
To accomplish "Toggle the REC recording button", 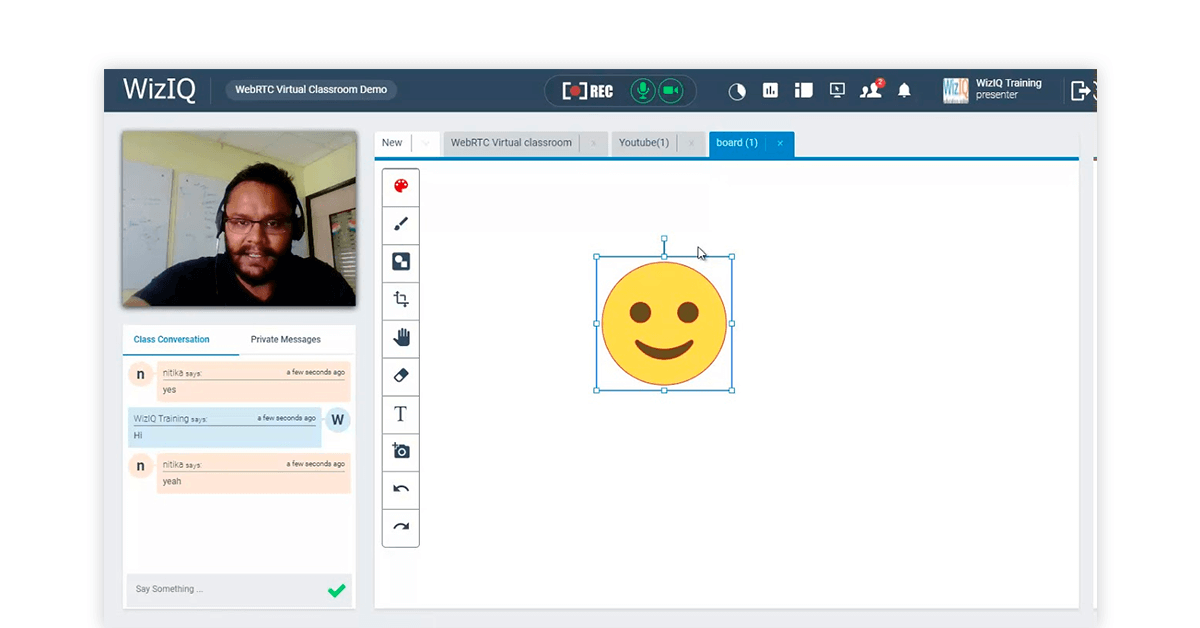I will click(588, 91).
